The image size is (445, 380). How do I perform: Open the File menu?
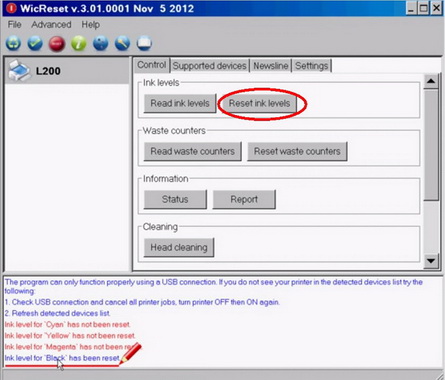(x=14, y=25)
